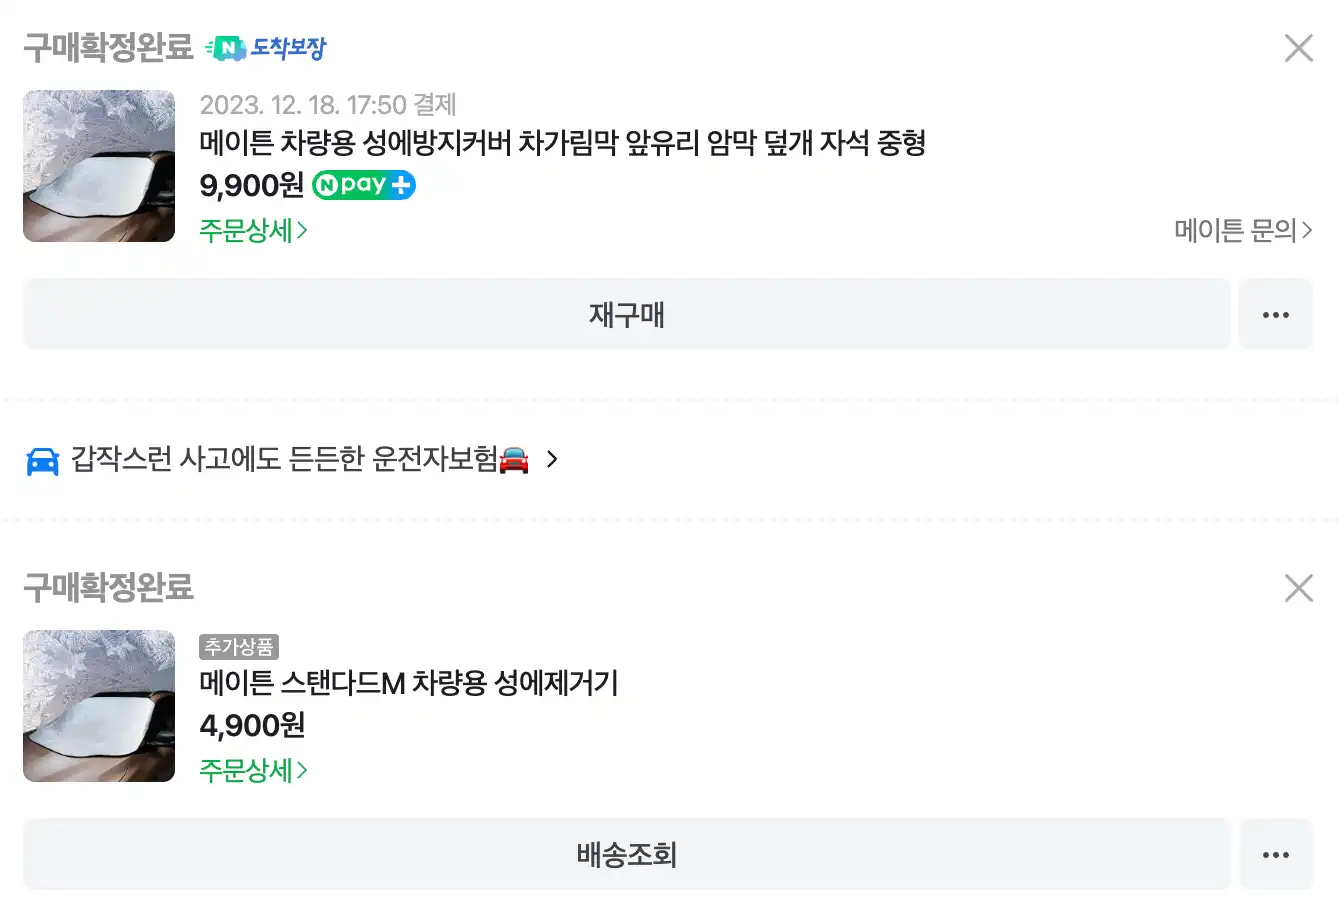The height and width of the screenshot is (922, 1338).
Task: Open the more options icon beside 재구매
Action: pyautogui.click(x=1276, y=314)
